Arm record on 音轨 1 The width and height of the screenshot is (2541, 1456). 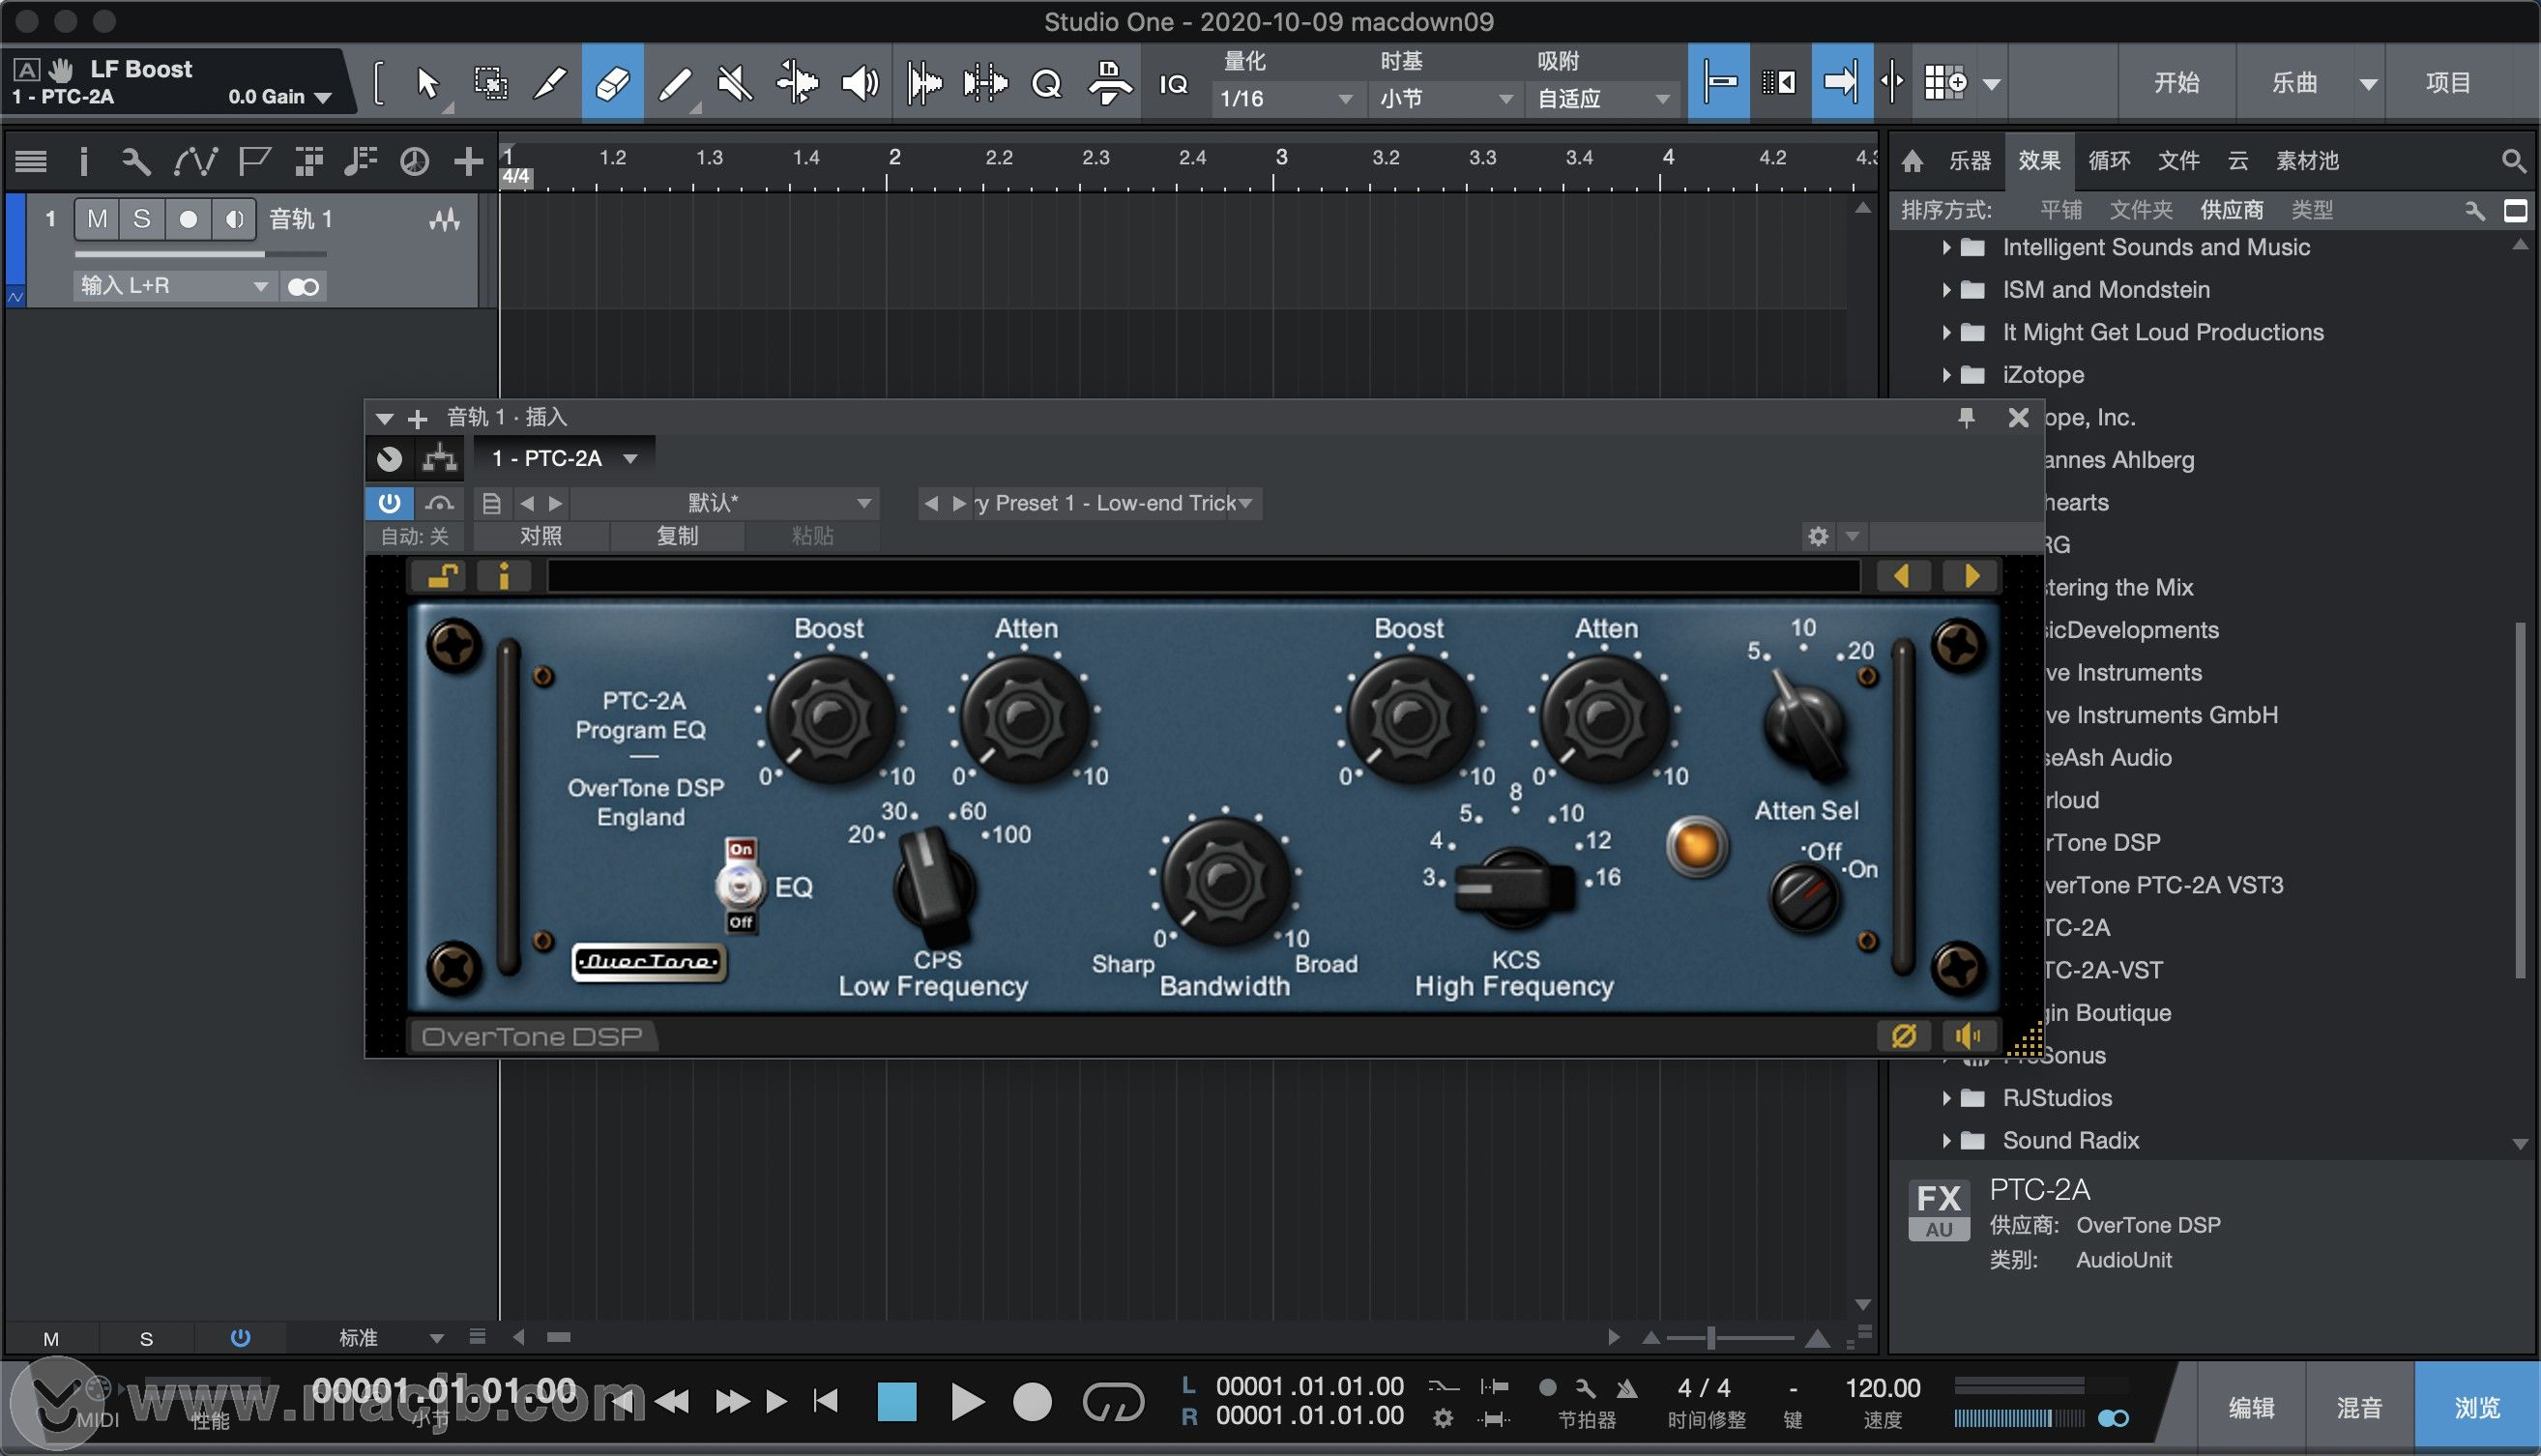[188, 219]
